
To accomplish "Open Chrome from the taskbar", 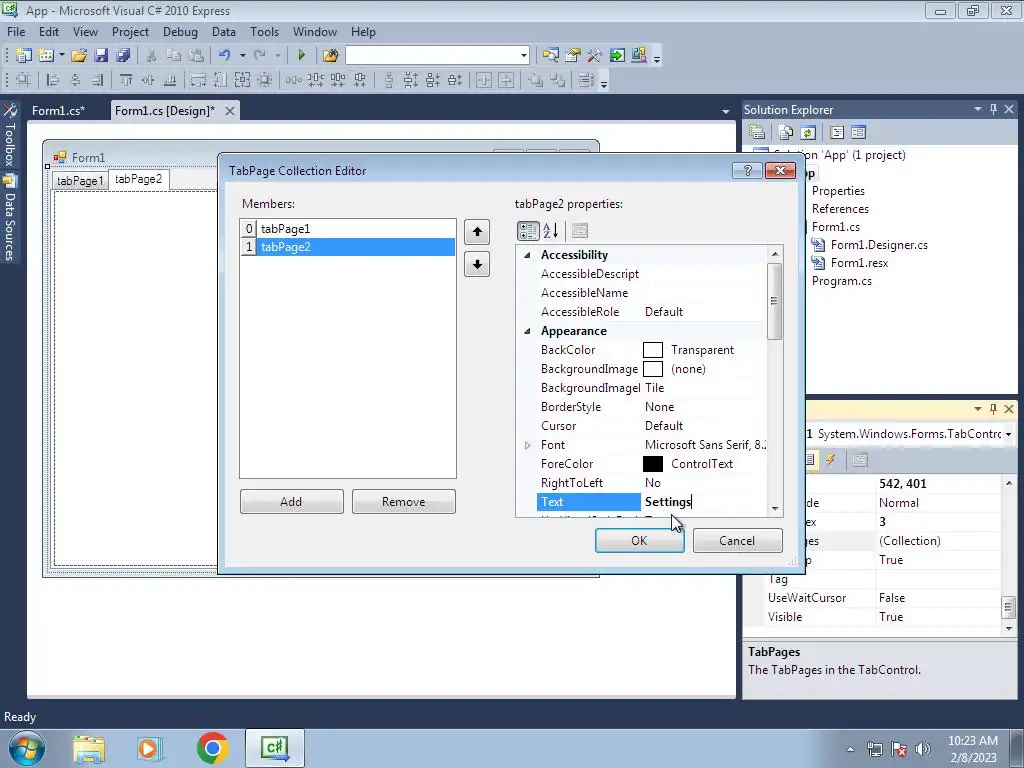I will (x=212, y=748).
